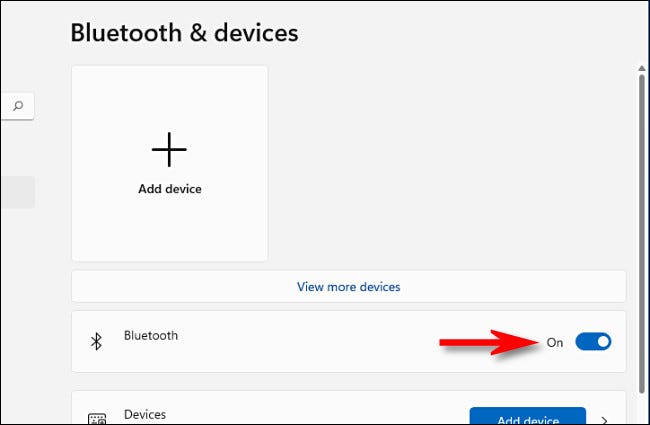650x425 pixels.
Task: Select the highlighted sidebar navigation item
Action: 17,192
